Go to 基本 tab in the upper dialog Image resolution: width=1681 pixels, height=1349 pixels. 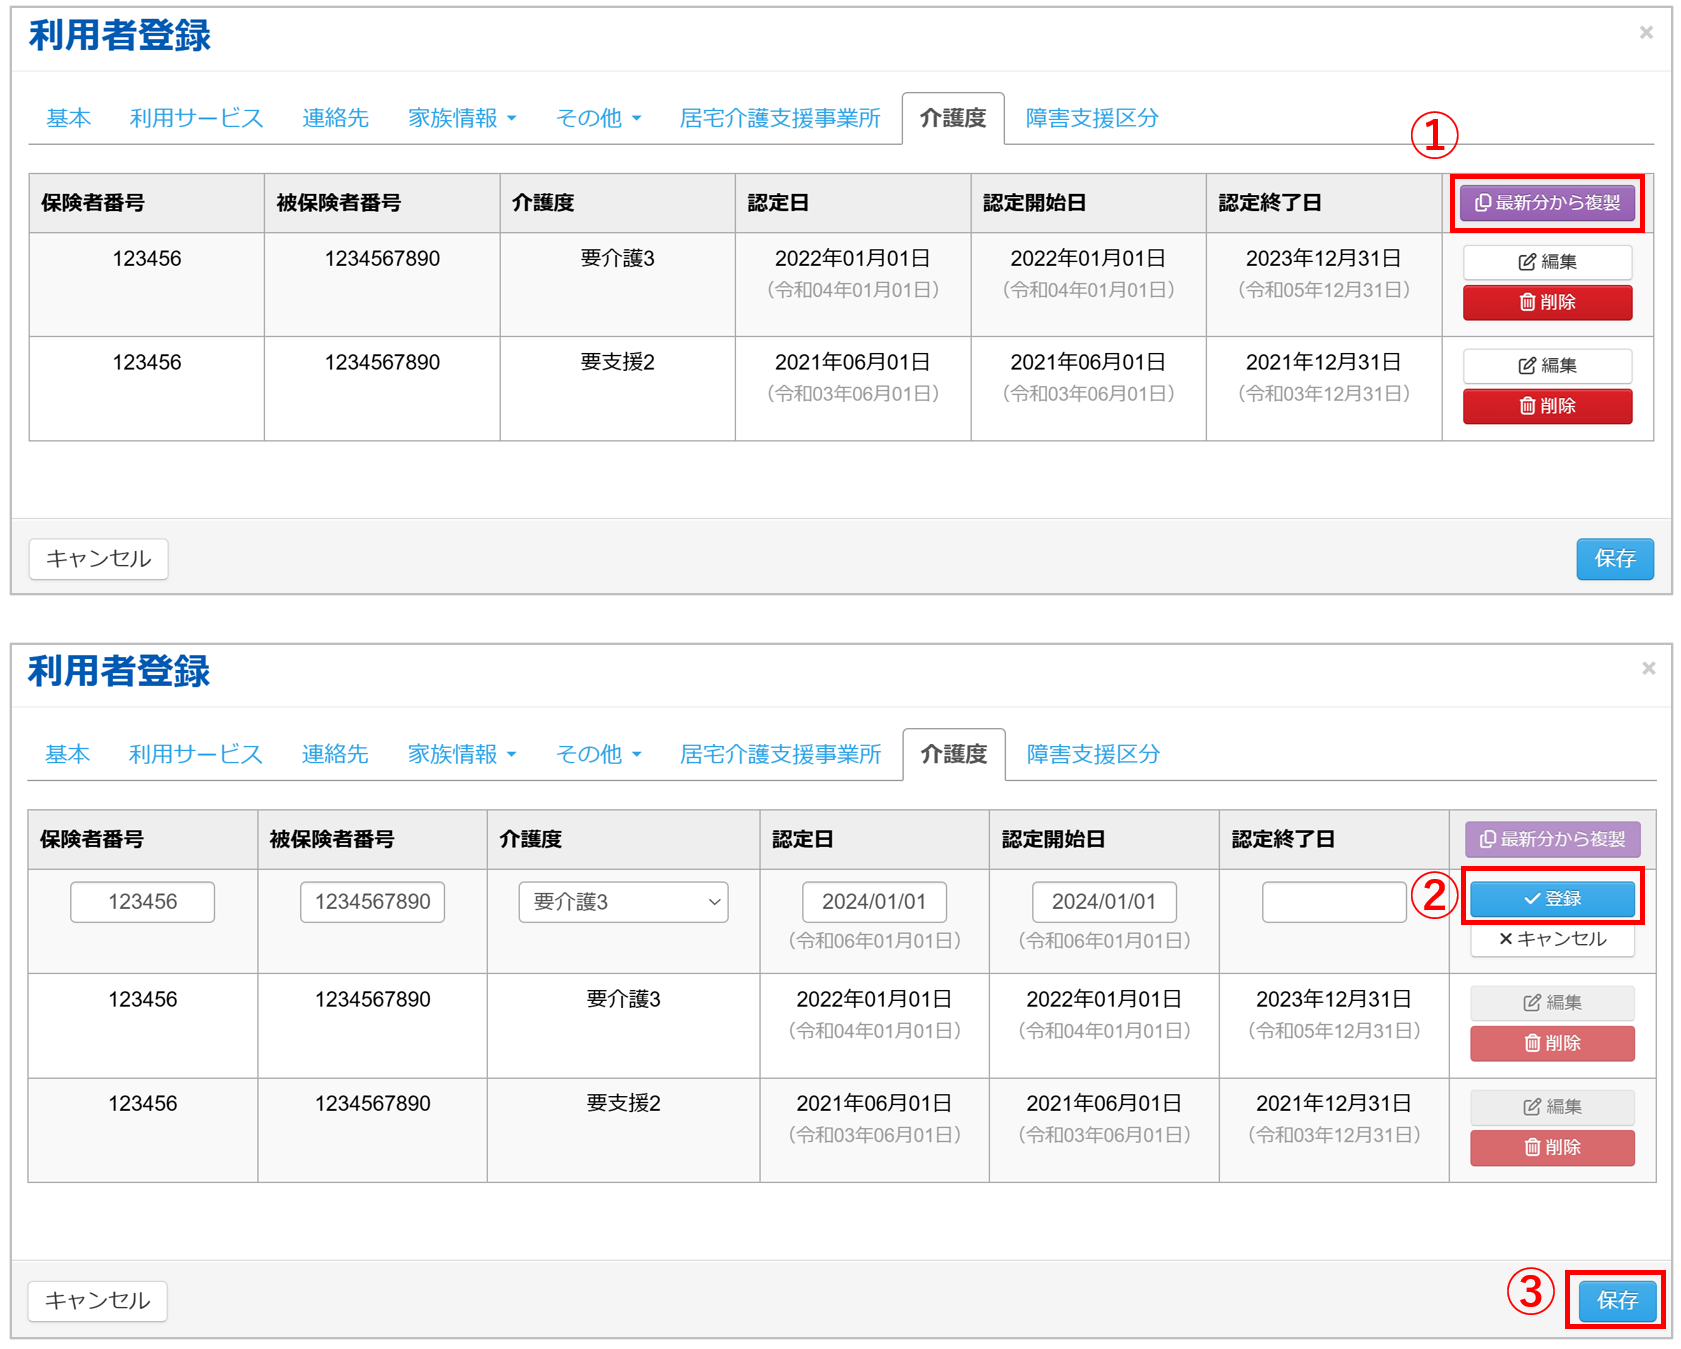(x=68, y=119)
